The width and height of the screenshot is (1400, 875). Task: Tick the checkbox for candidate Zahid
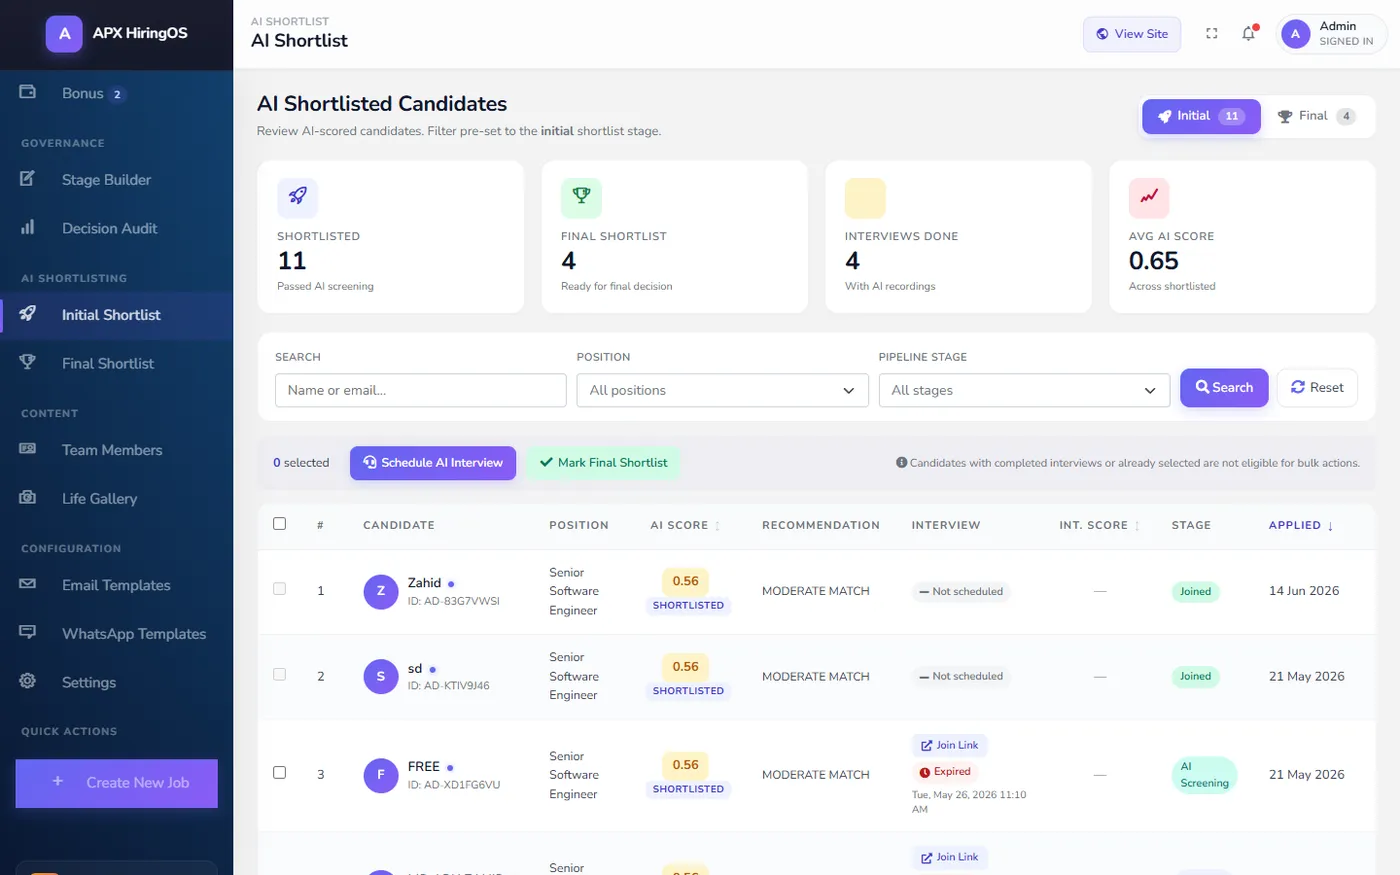(280, 589)
